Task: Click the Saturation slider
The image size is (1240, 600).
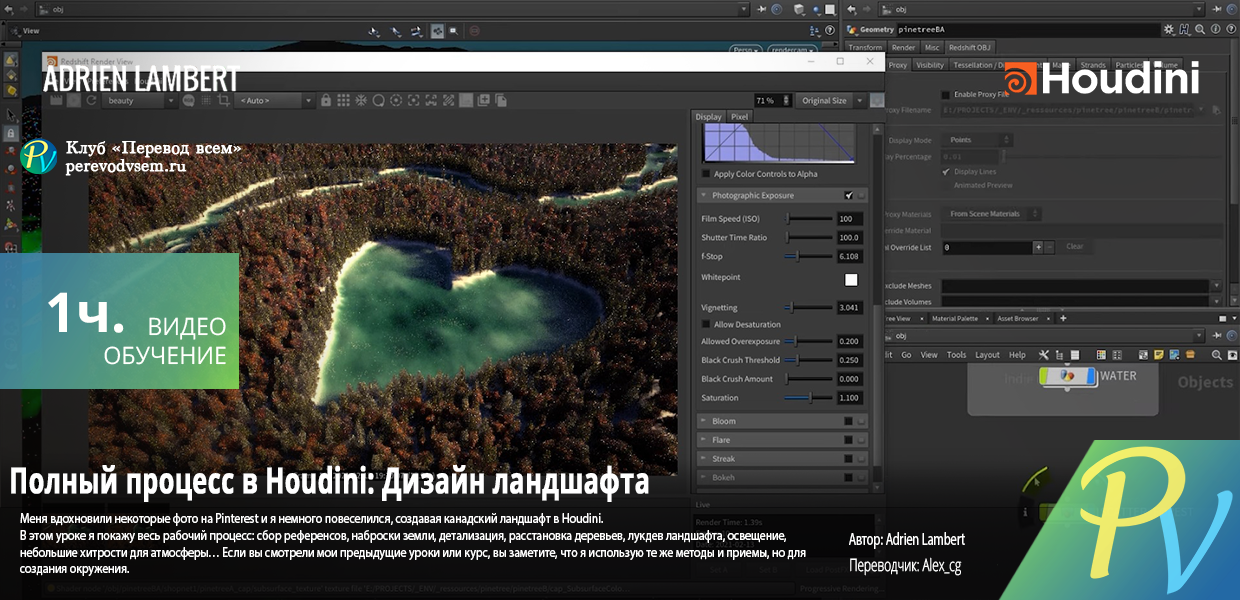Action: 809,398
